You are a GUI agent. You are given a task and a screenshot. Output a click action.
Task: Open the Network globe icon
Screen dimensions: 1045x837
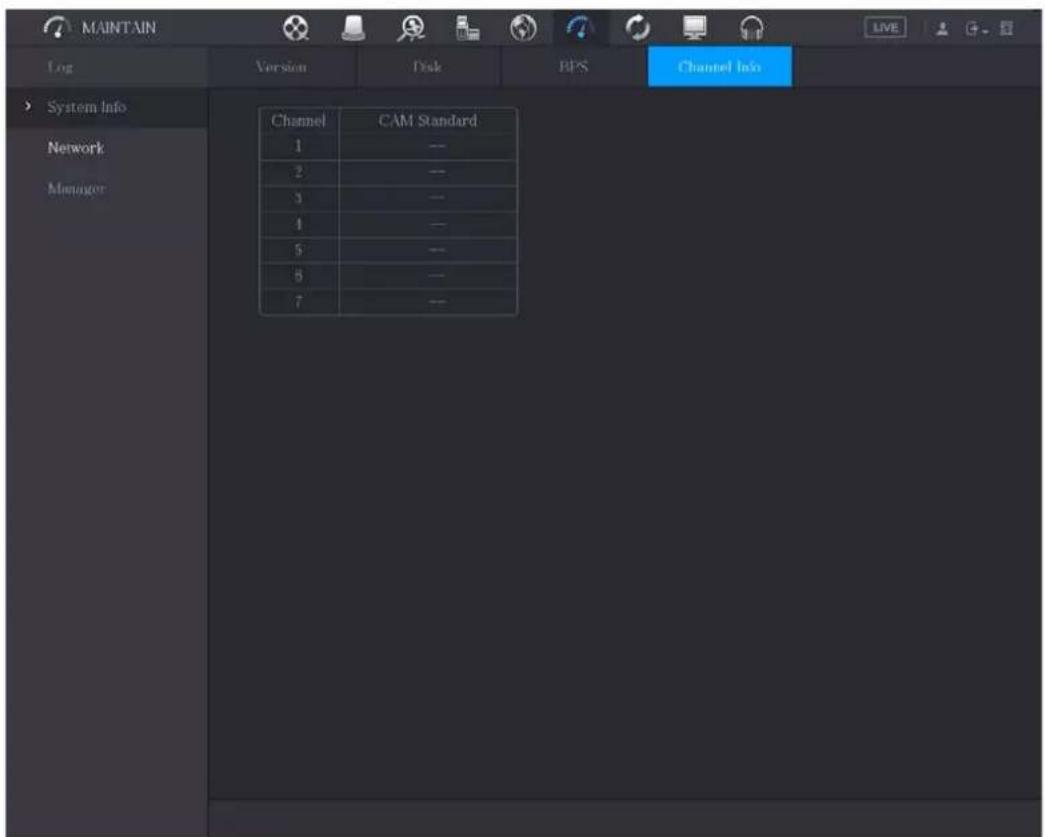pyautogui.click(x=523, y=28)
